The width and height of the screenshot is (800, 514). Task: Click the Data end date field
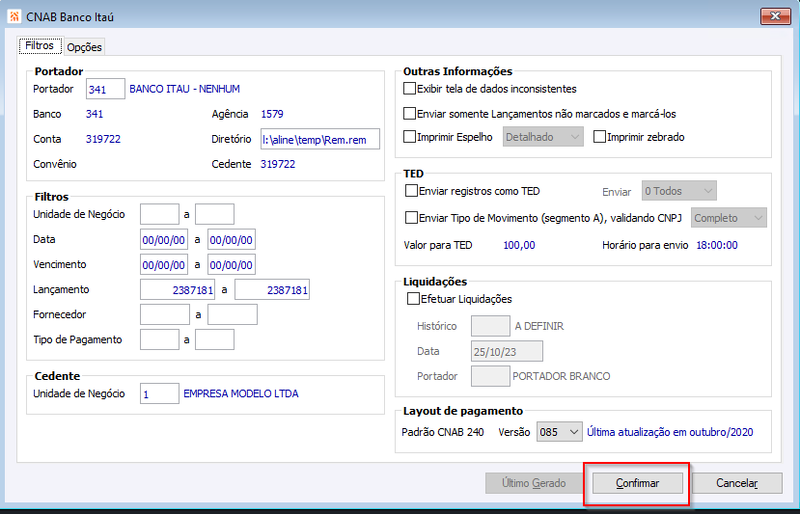(x=231, y=239)
